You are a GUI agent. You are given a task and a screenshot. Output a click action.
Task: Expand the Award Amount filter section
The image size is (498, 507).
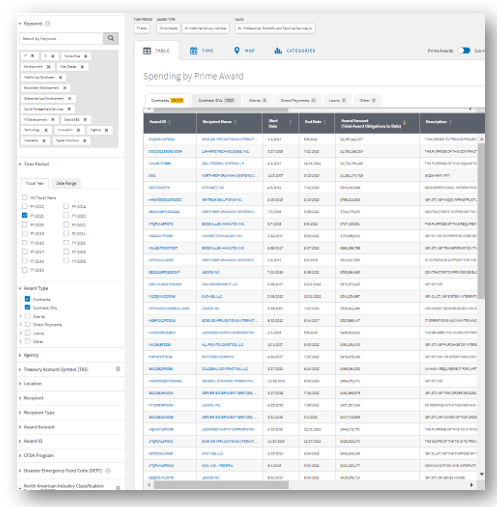point(20,427)
